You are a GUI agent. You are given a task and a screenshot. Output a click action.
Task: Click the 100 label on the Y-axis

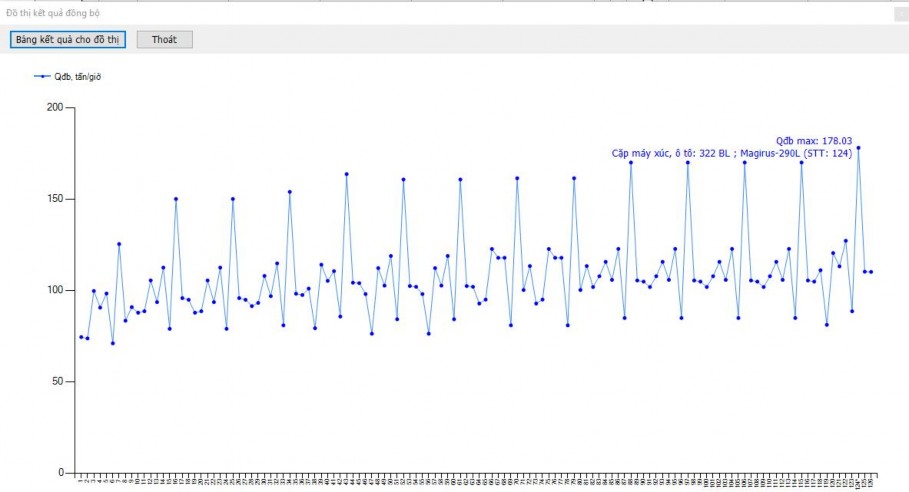coord(54,290)
